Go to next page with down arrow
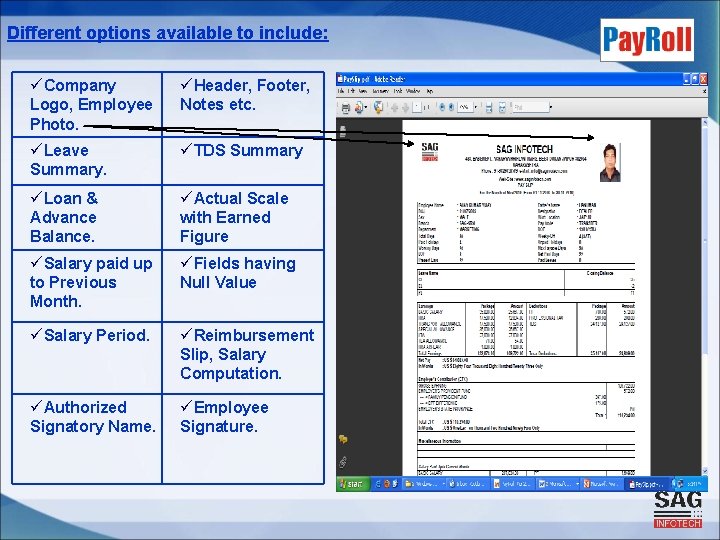 (405, 108)
